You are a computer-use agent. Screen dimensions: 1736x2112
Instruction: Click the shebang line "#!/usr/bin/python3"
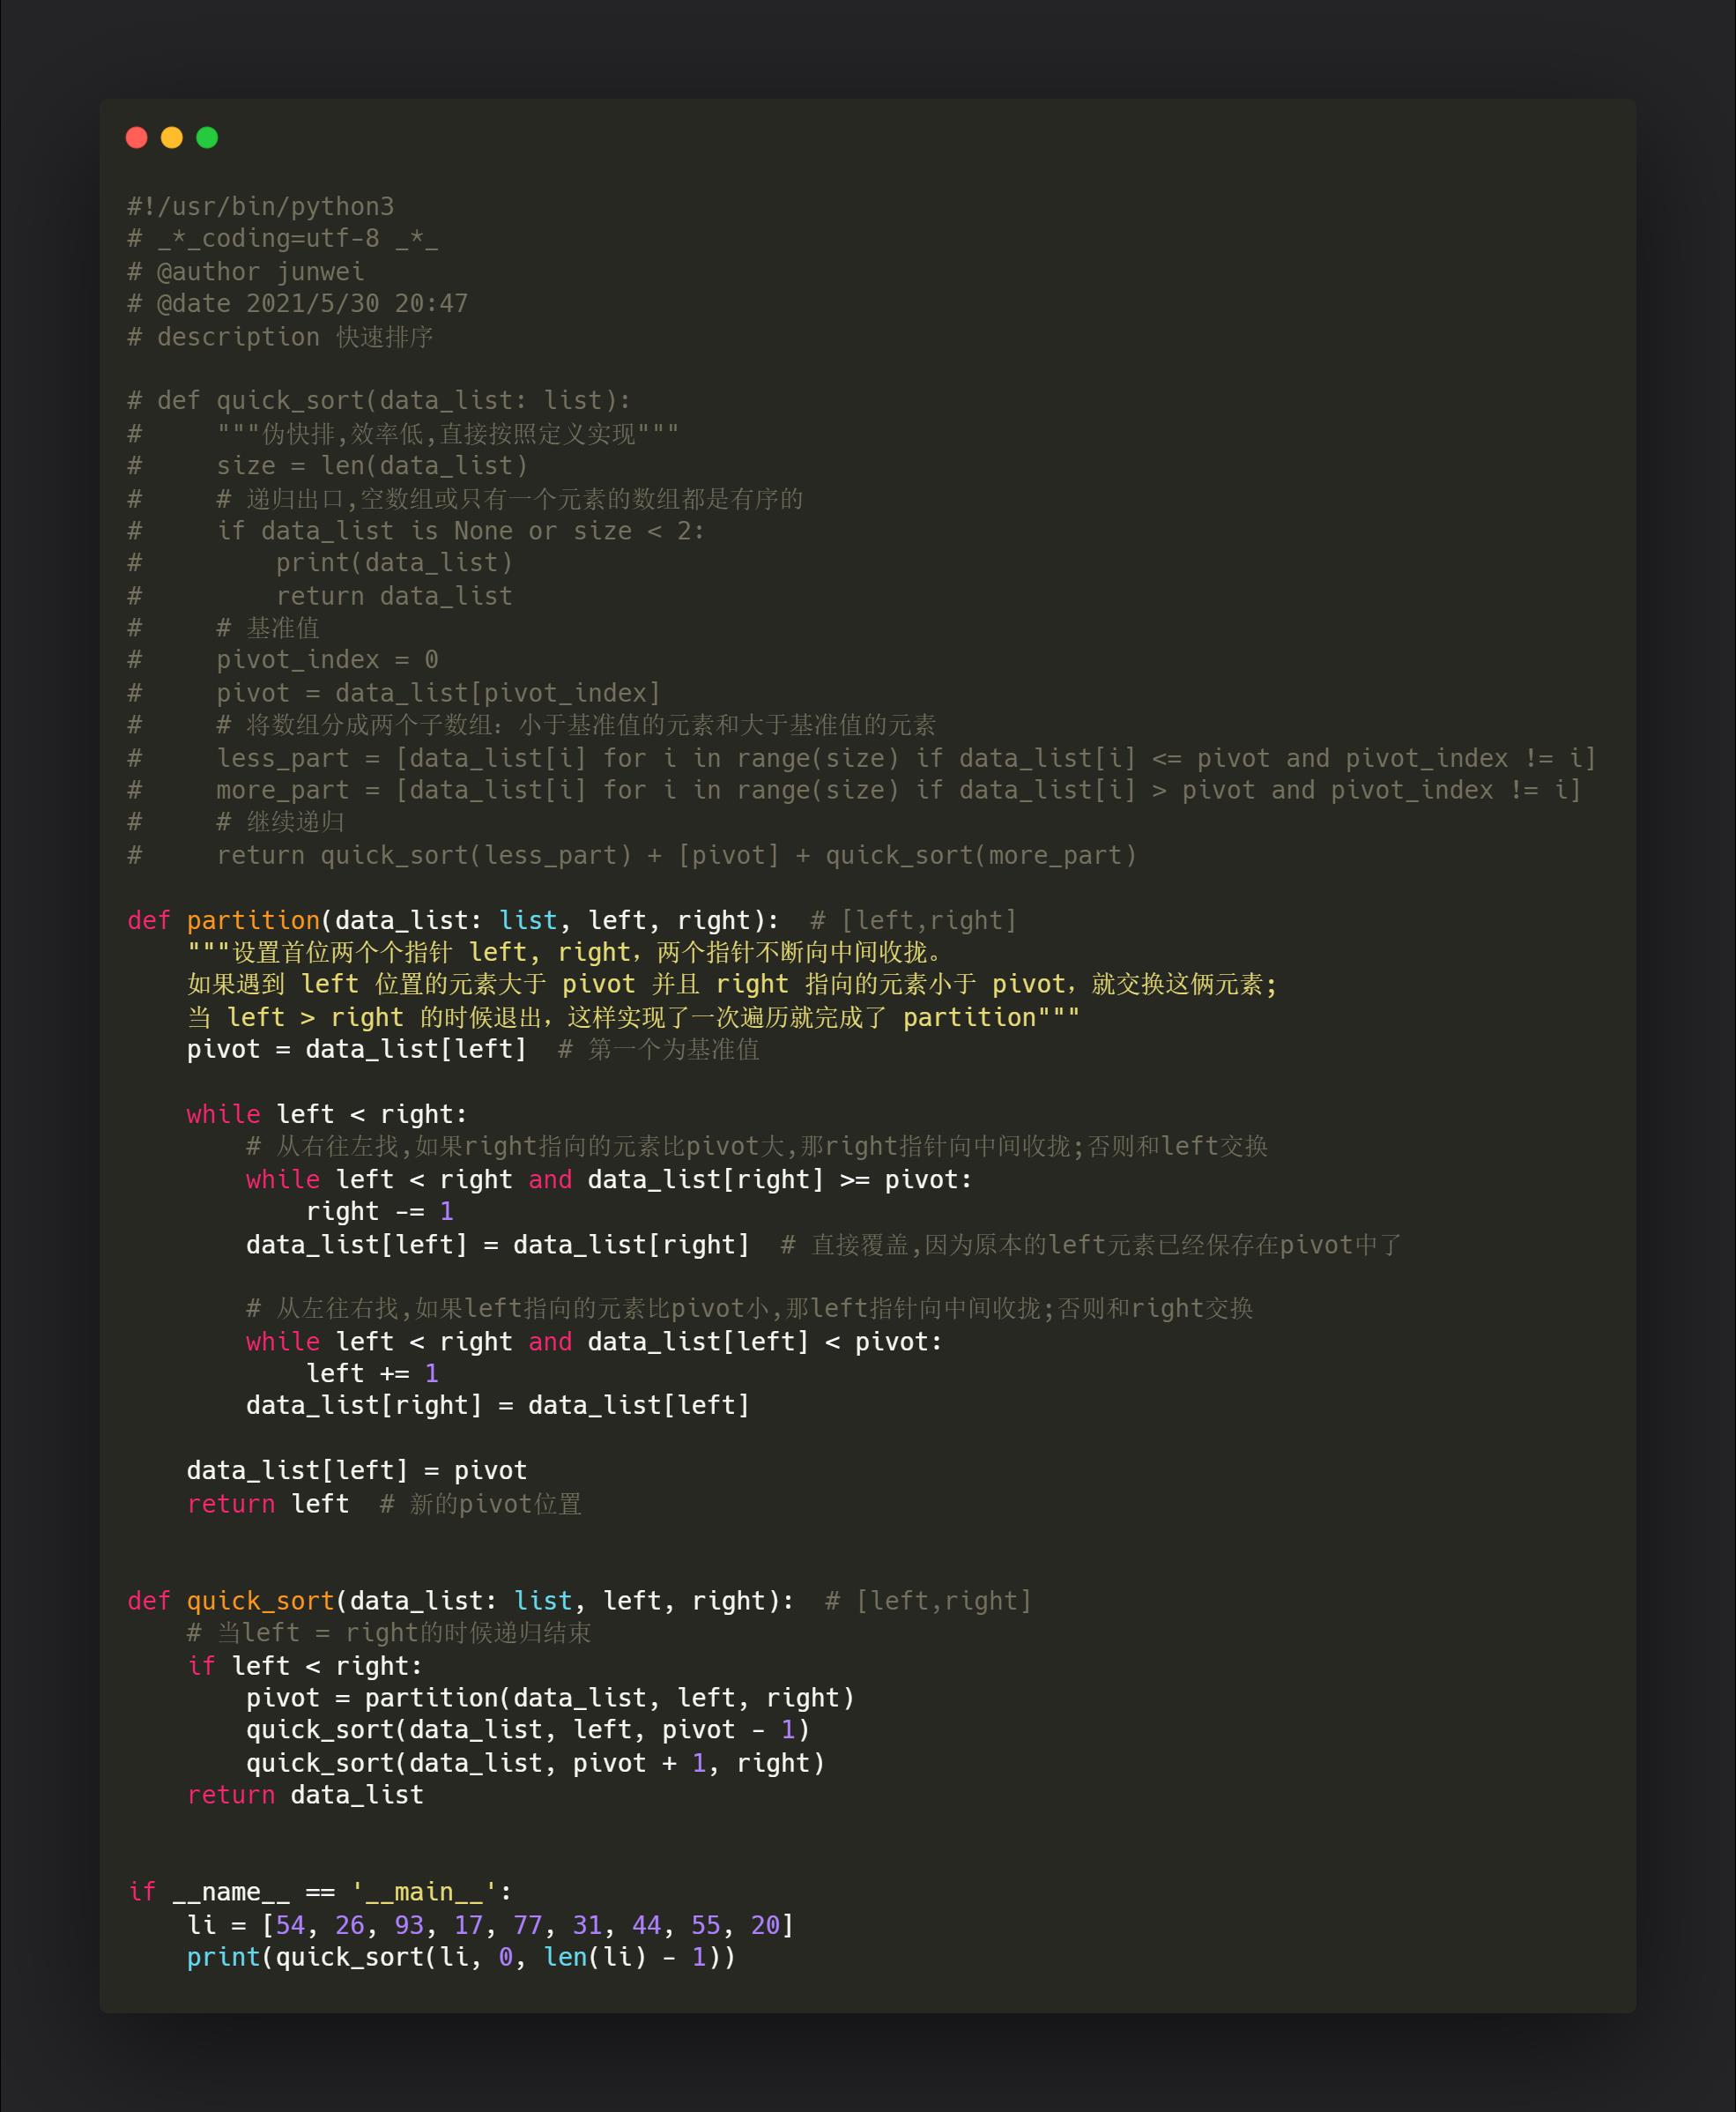coord(261,206)
